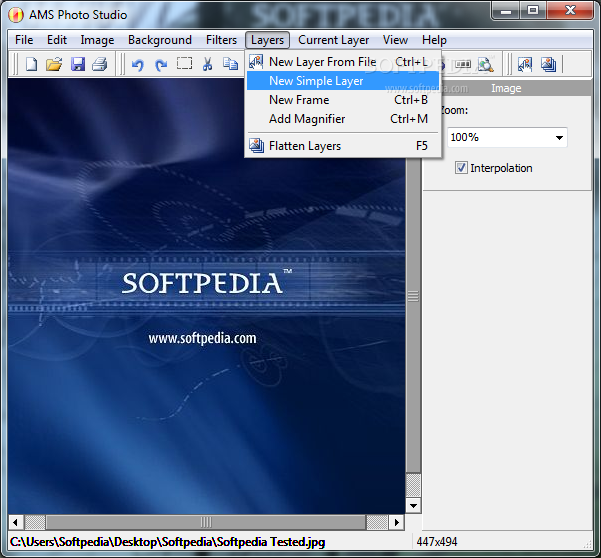Click the vertical scrollbar down arrow
Image resolution: width=601 pixels, height=558 pixels.
(413, 506)
